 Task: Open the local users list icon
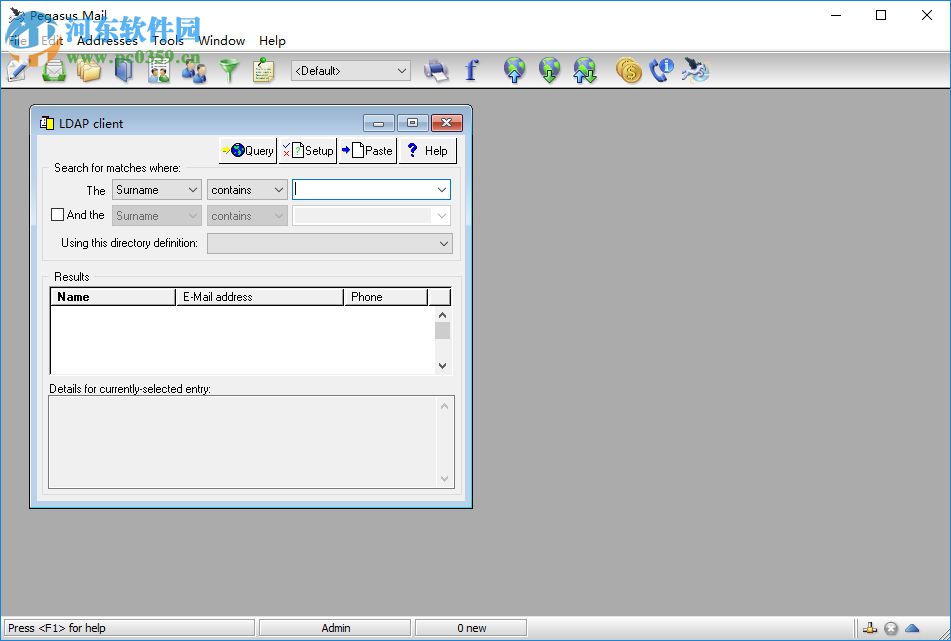click(158, 70)
